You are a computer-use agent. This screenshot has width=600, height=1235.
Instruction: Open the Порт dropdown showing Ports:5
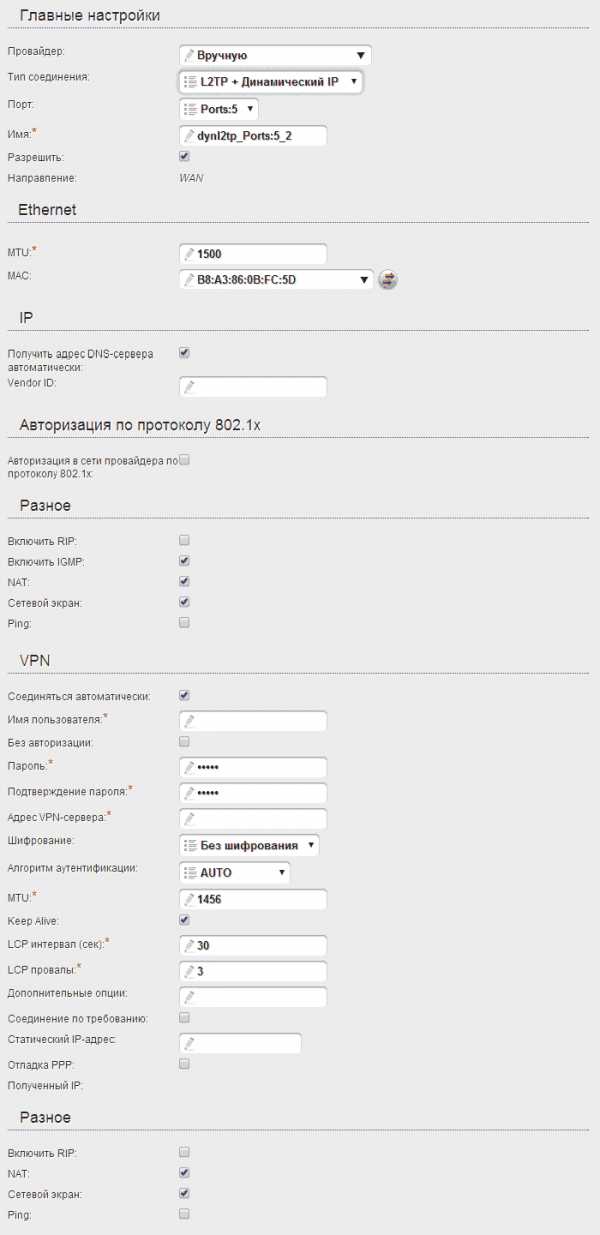pyautogui.click(x=219, y=108)
